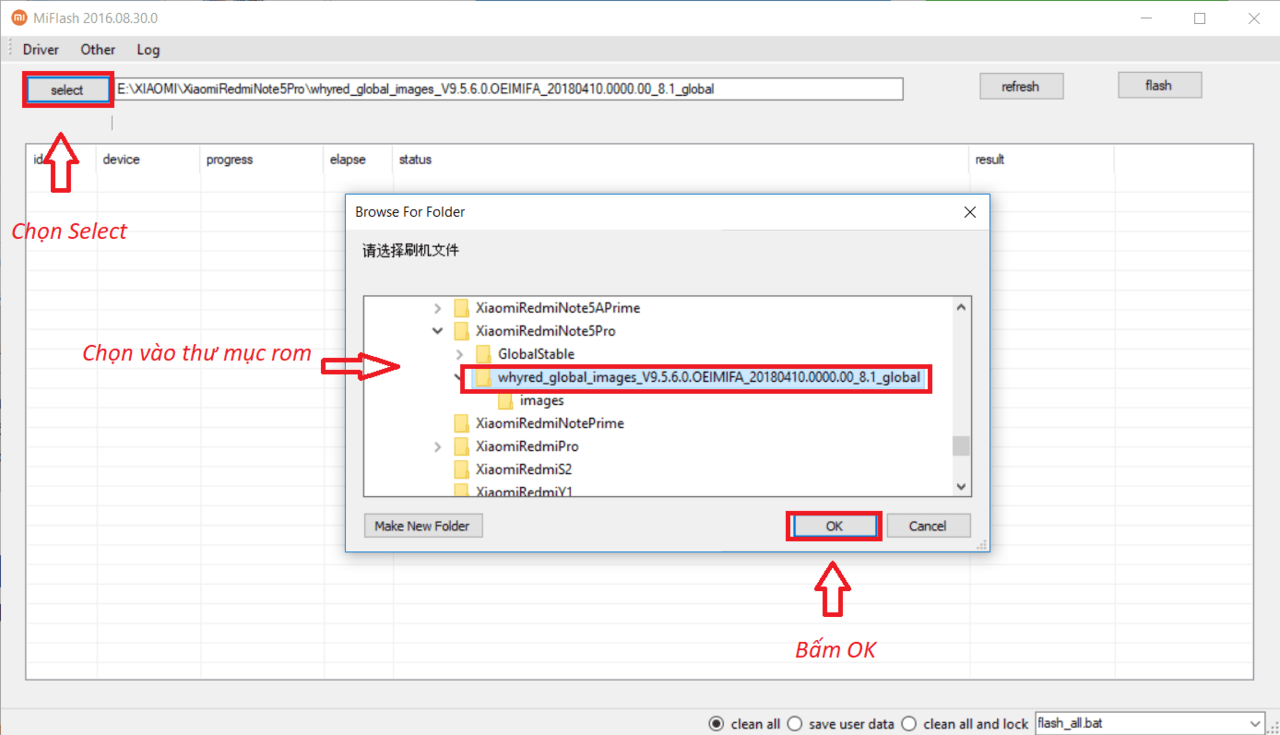Click OK in Browse For Folder dialog

[834, 526]
